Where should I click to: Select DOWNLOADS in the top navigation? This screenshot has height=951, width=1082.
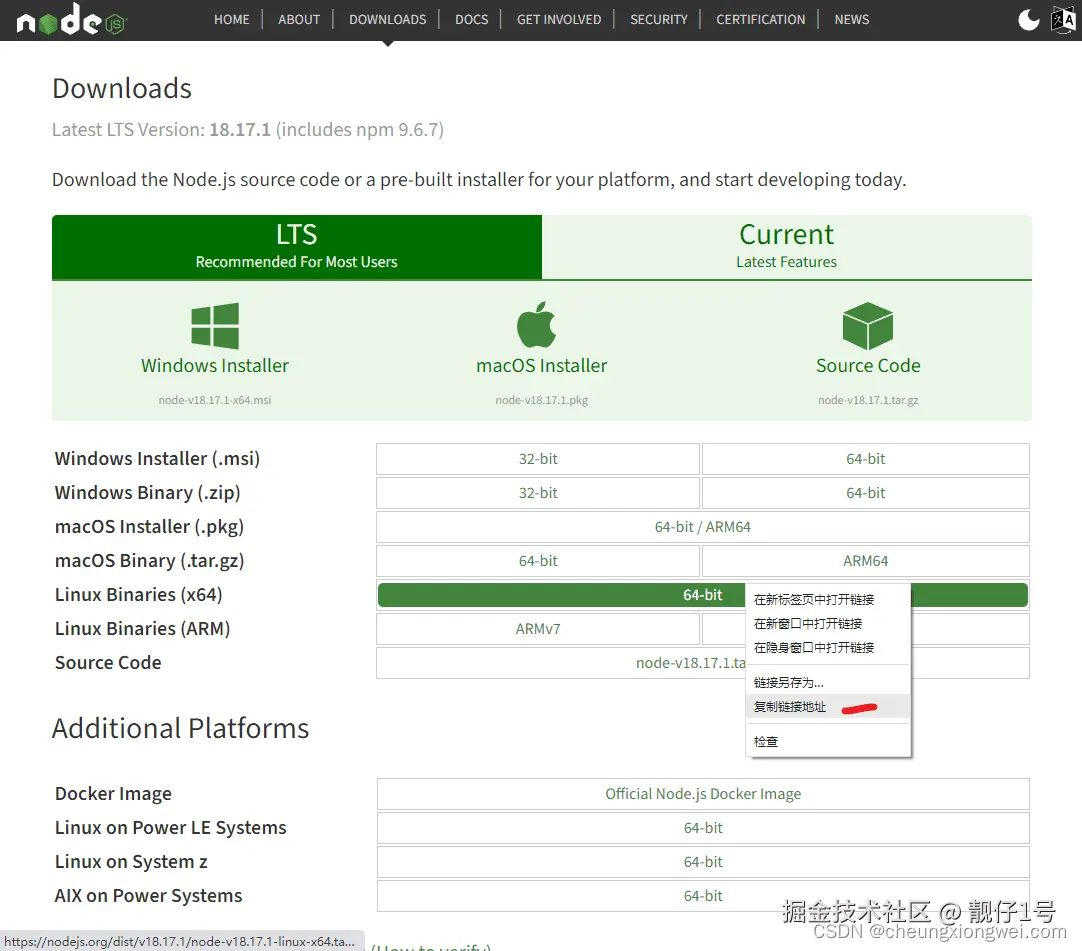point(387,19)
